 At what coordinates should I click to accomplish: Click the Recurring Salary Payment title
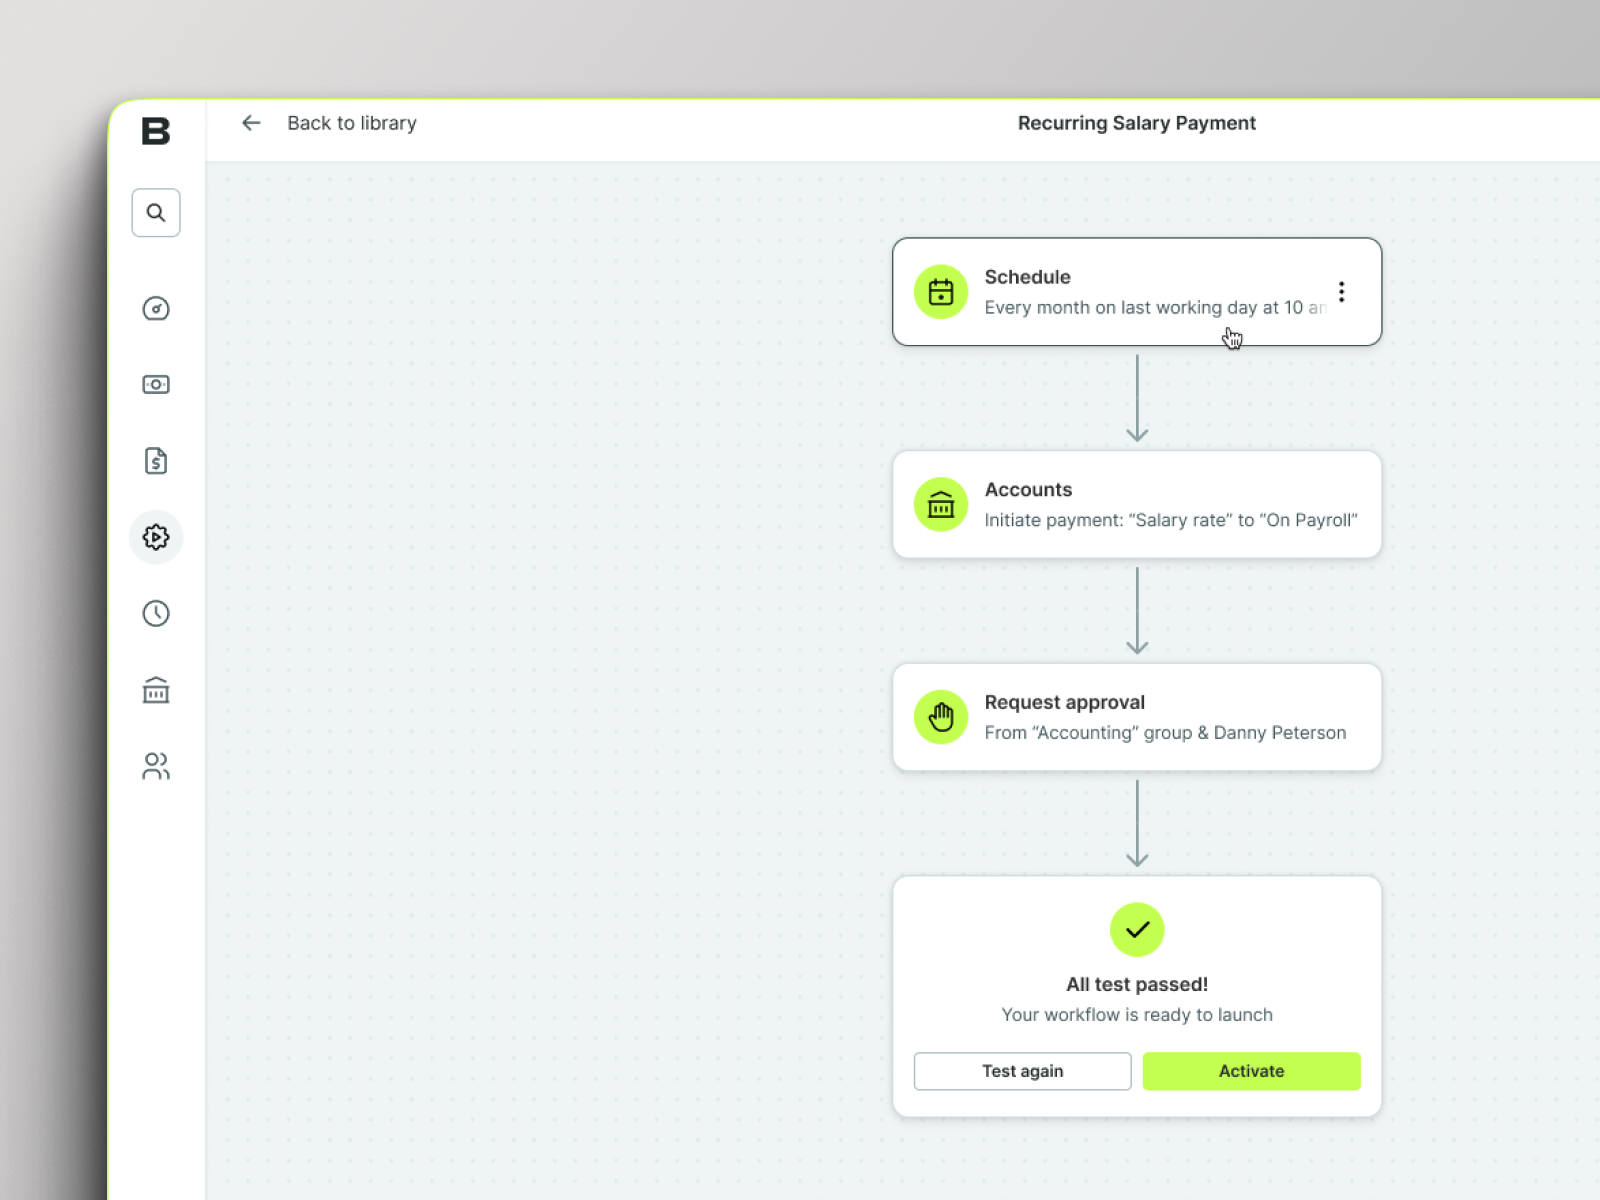coord(1137,123)
